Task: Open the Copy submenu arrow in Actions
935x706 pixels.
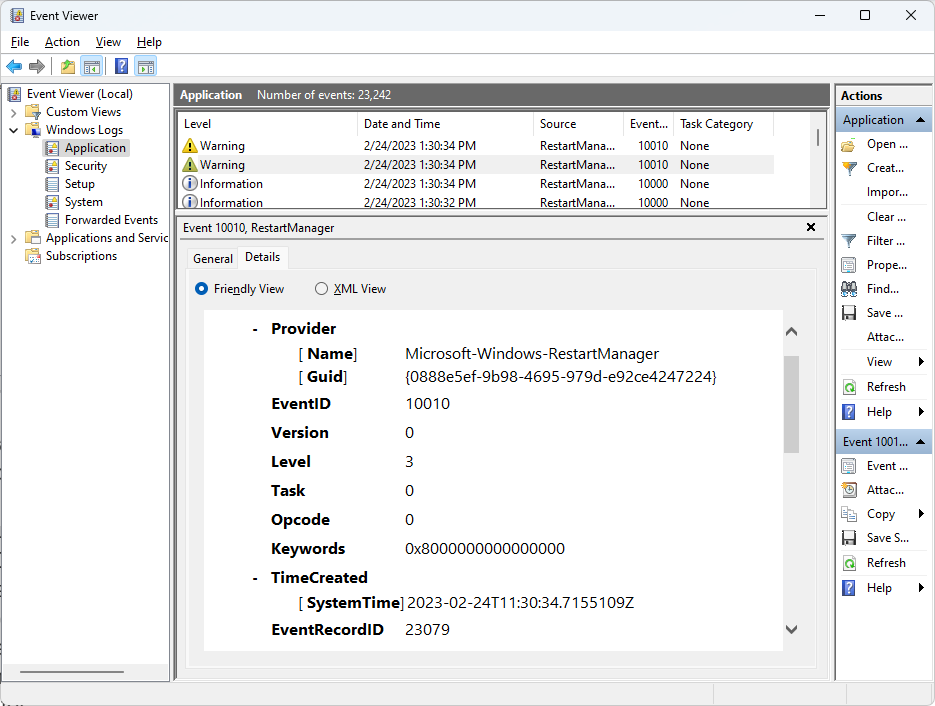Action: pos(921,513)
